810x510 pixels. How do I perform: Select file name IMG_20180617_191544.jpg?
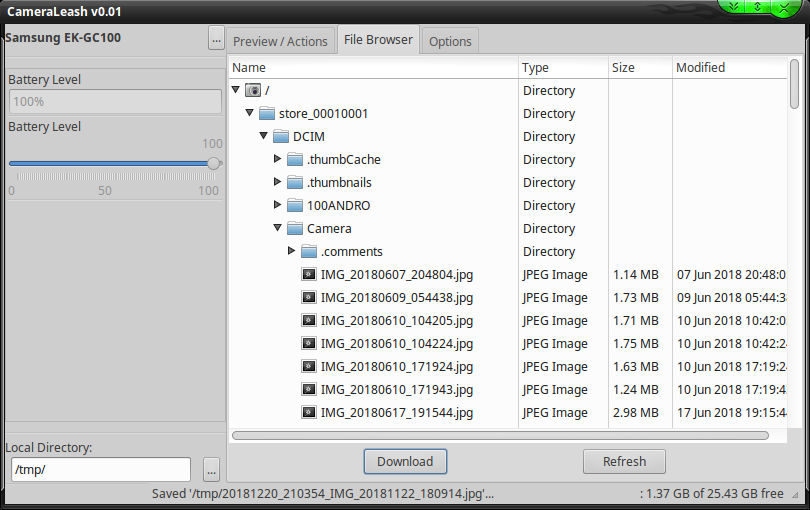pyautogui.click(x=397, y=412)
